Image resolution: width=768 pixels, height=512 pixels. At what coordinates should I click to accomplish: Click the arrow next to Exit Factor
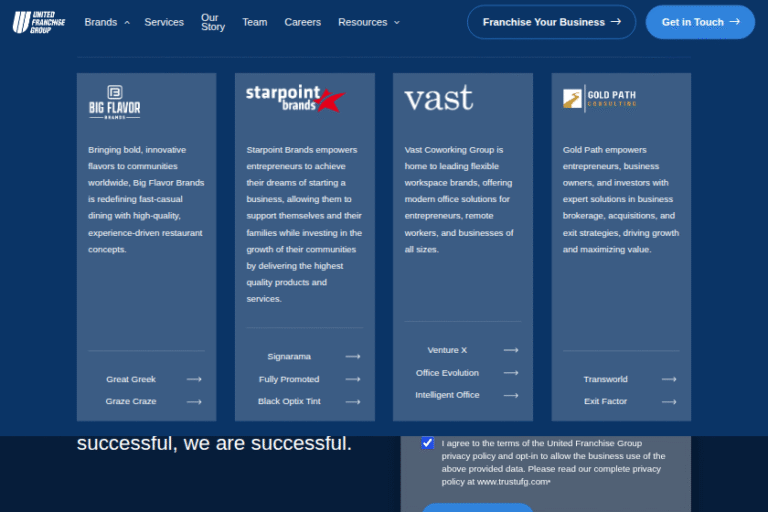668,401
